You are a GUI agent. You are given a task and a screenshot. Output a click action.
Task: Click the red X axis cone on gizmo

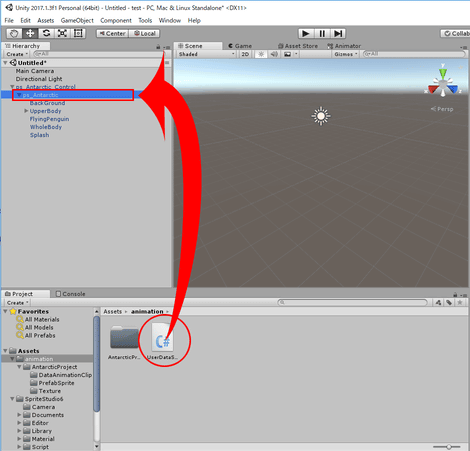433,89
